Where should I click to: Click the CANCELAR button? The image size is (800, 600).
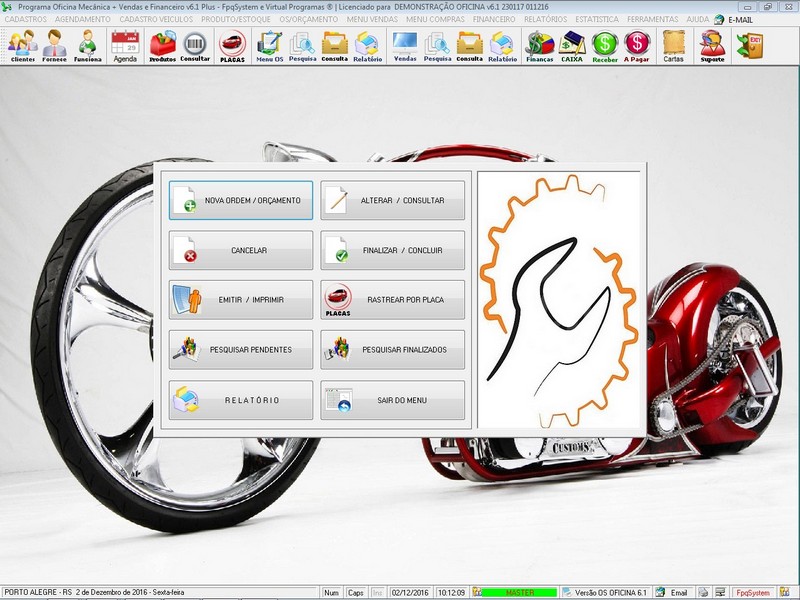point(241,251)
